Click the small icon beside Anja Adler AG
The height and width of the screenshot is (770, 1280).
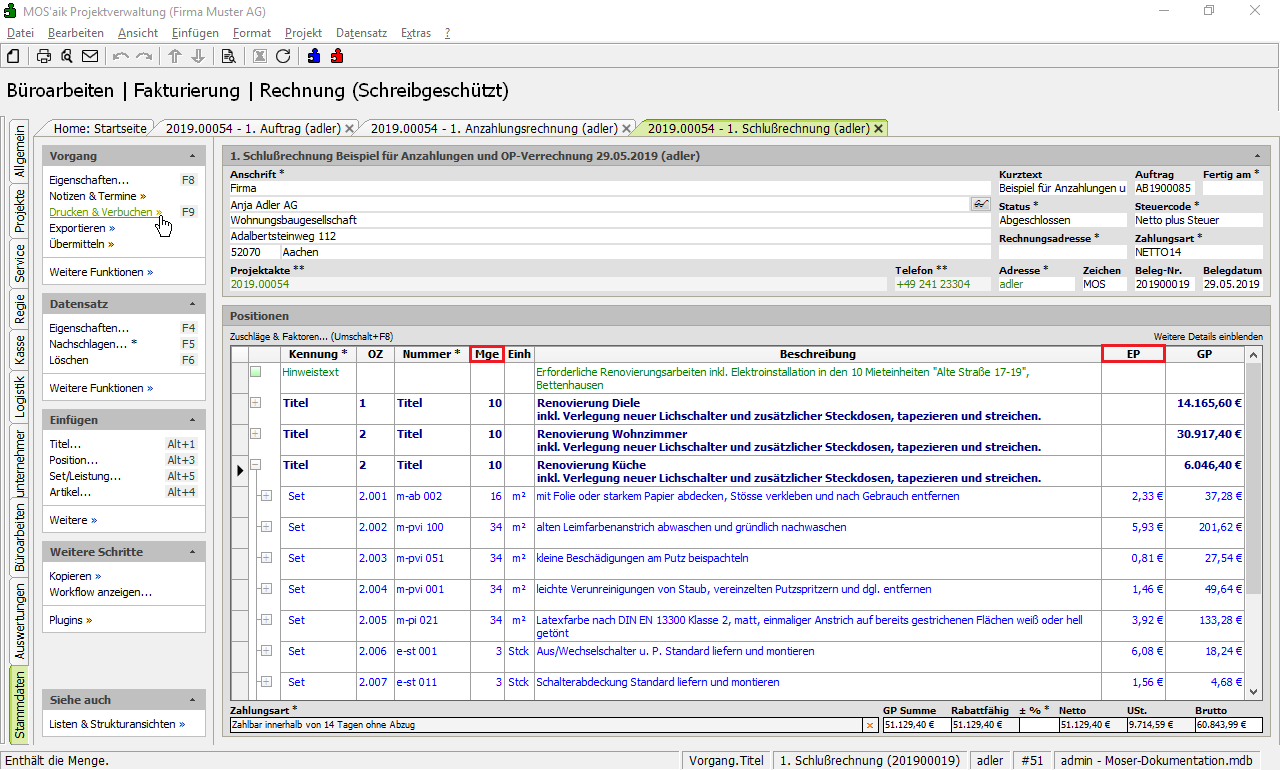980,204
